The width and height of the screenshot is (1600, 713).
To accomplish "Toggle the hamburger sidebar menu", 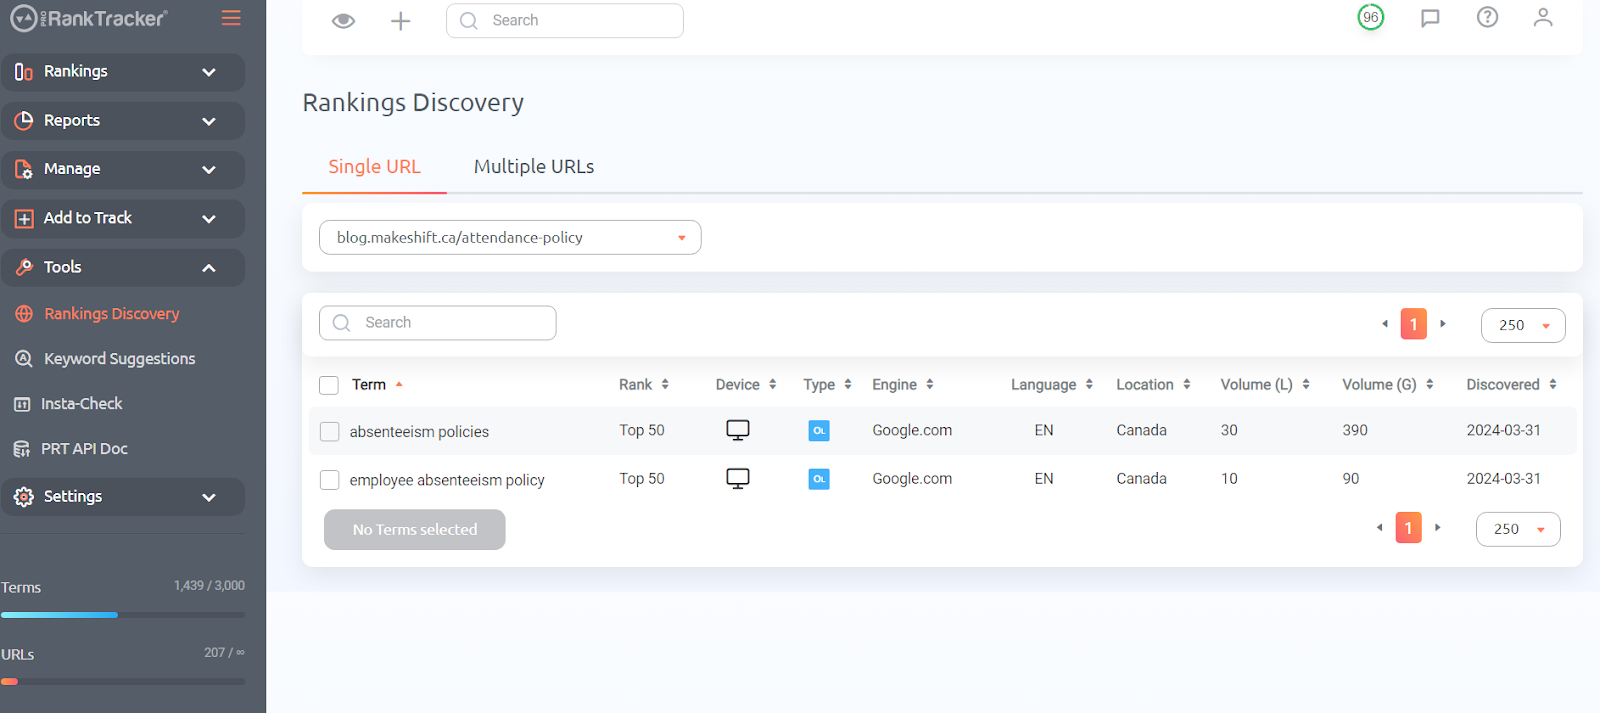I will [231, 18].
